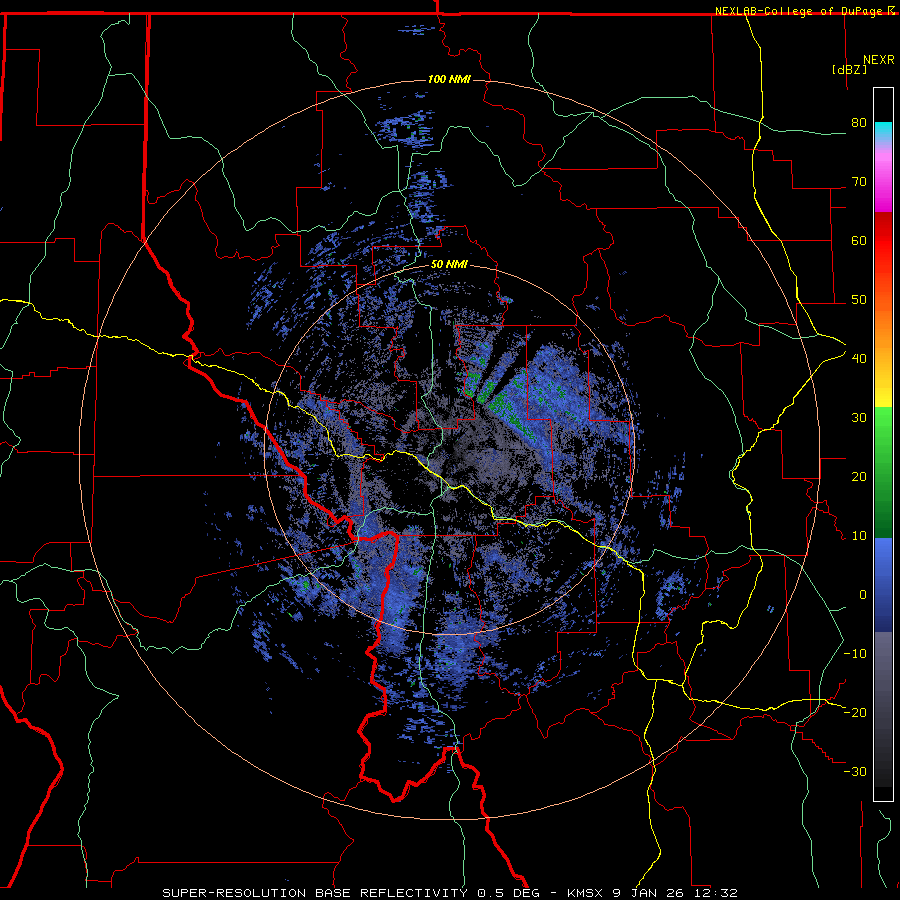Click the -30 dBZ scale value

coord(855,771)
